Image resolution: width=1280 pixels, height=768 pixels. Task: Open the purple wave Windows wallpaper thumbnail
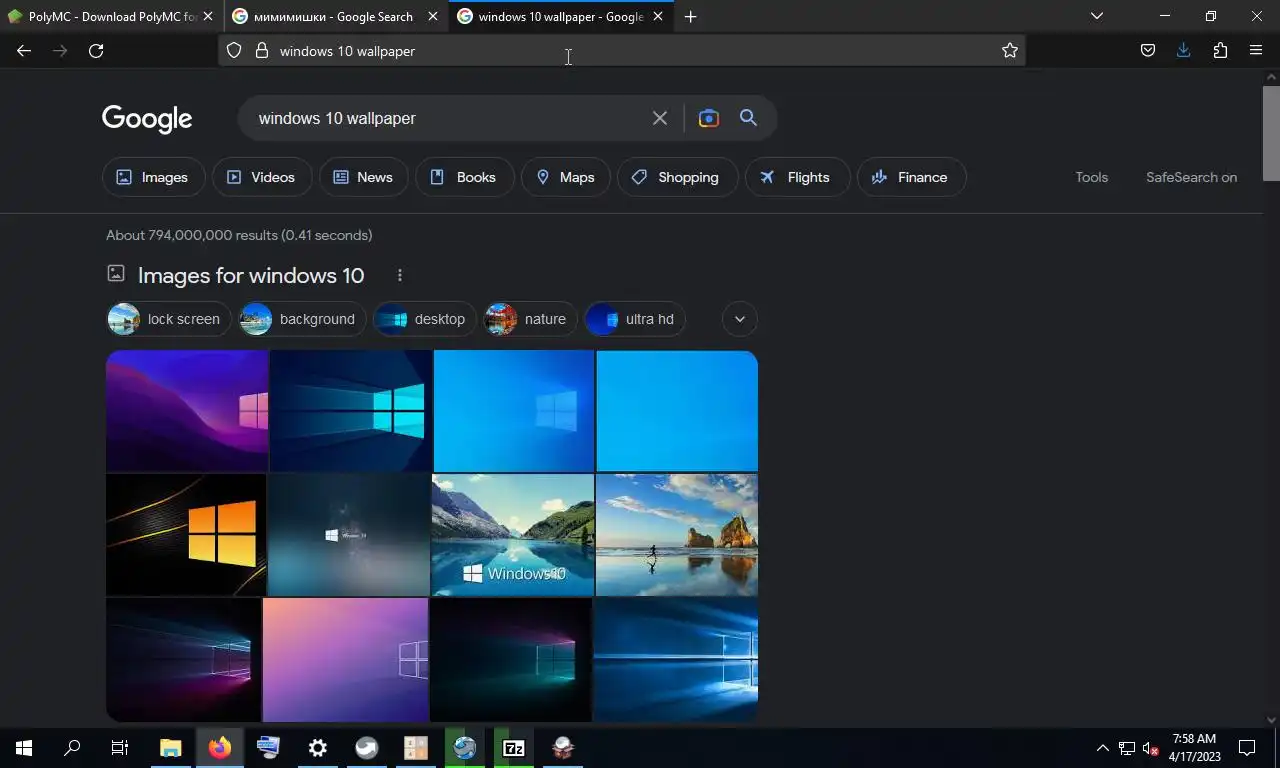point(187,410)
